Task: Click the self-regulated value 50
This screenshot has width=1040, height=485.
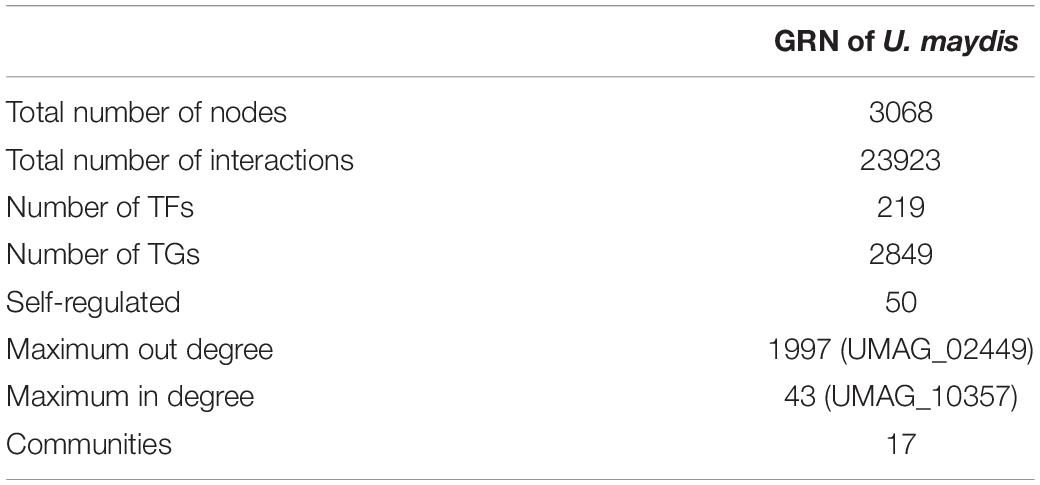Action: [901, 303]
